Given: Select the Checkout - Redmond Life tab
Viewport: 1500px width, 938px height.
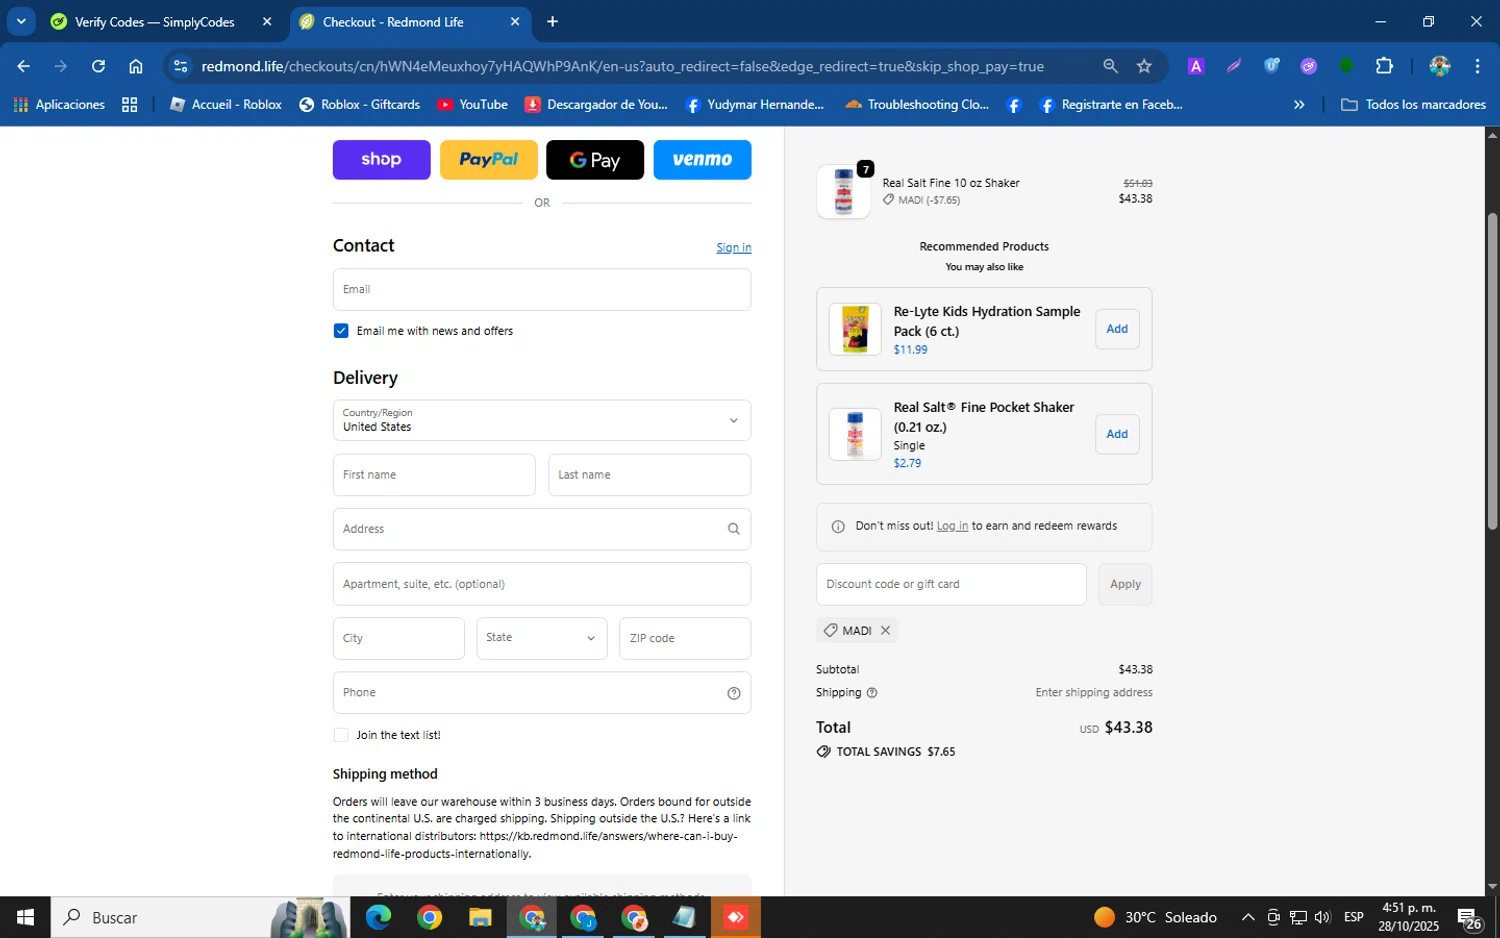Looking at the screenshot, I should (393, 22).
